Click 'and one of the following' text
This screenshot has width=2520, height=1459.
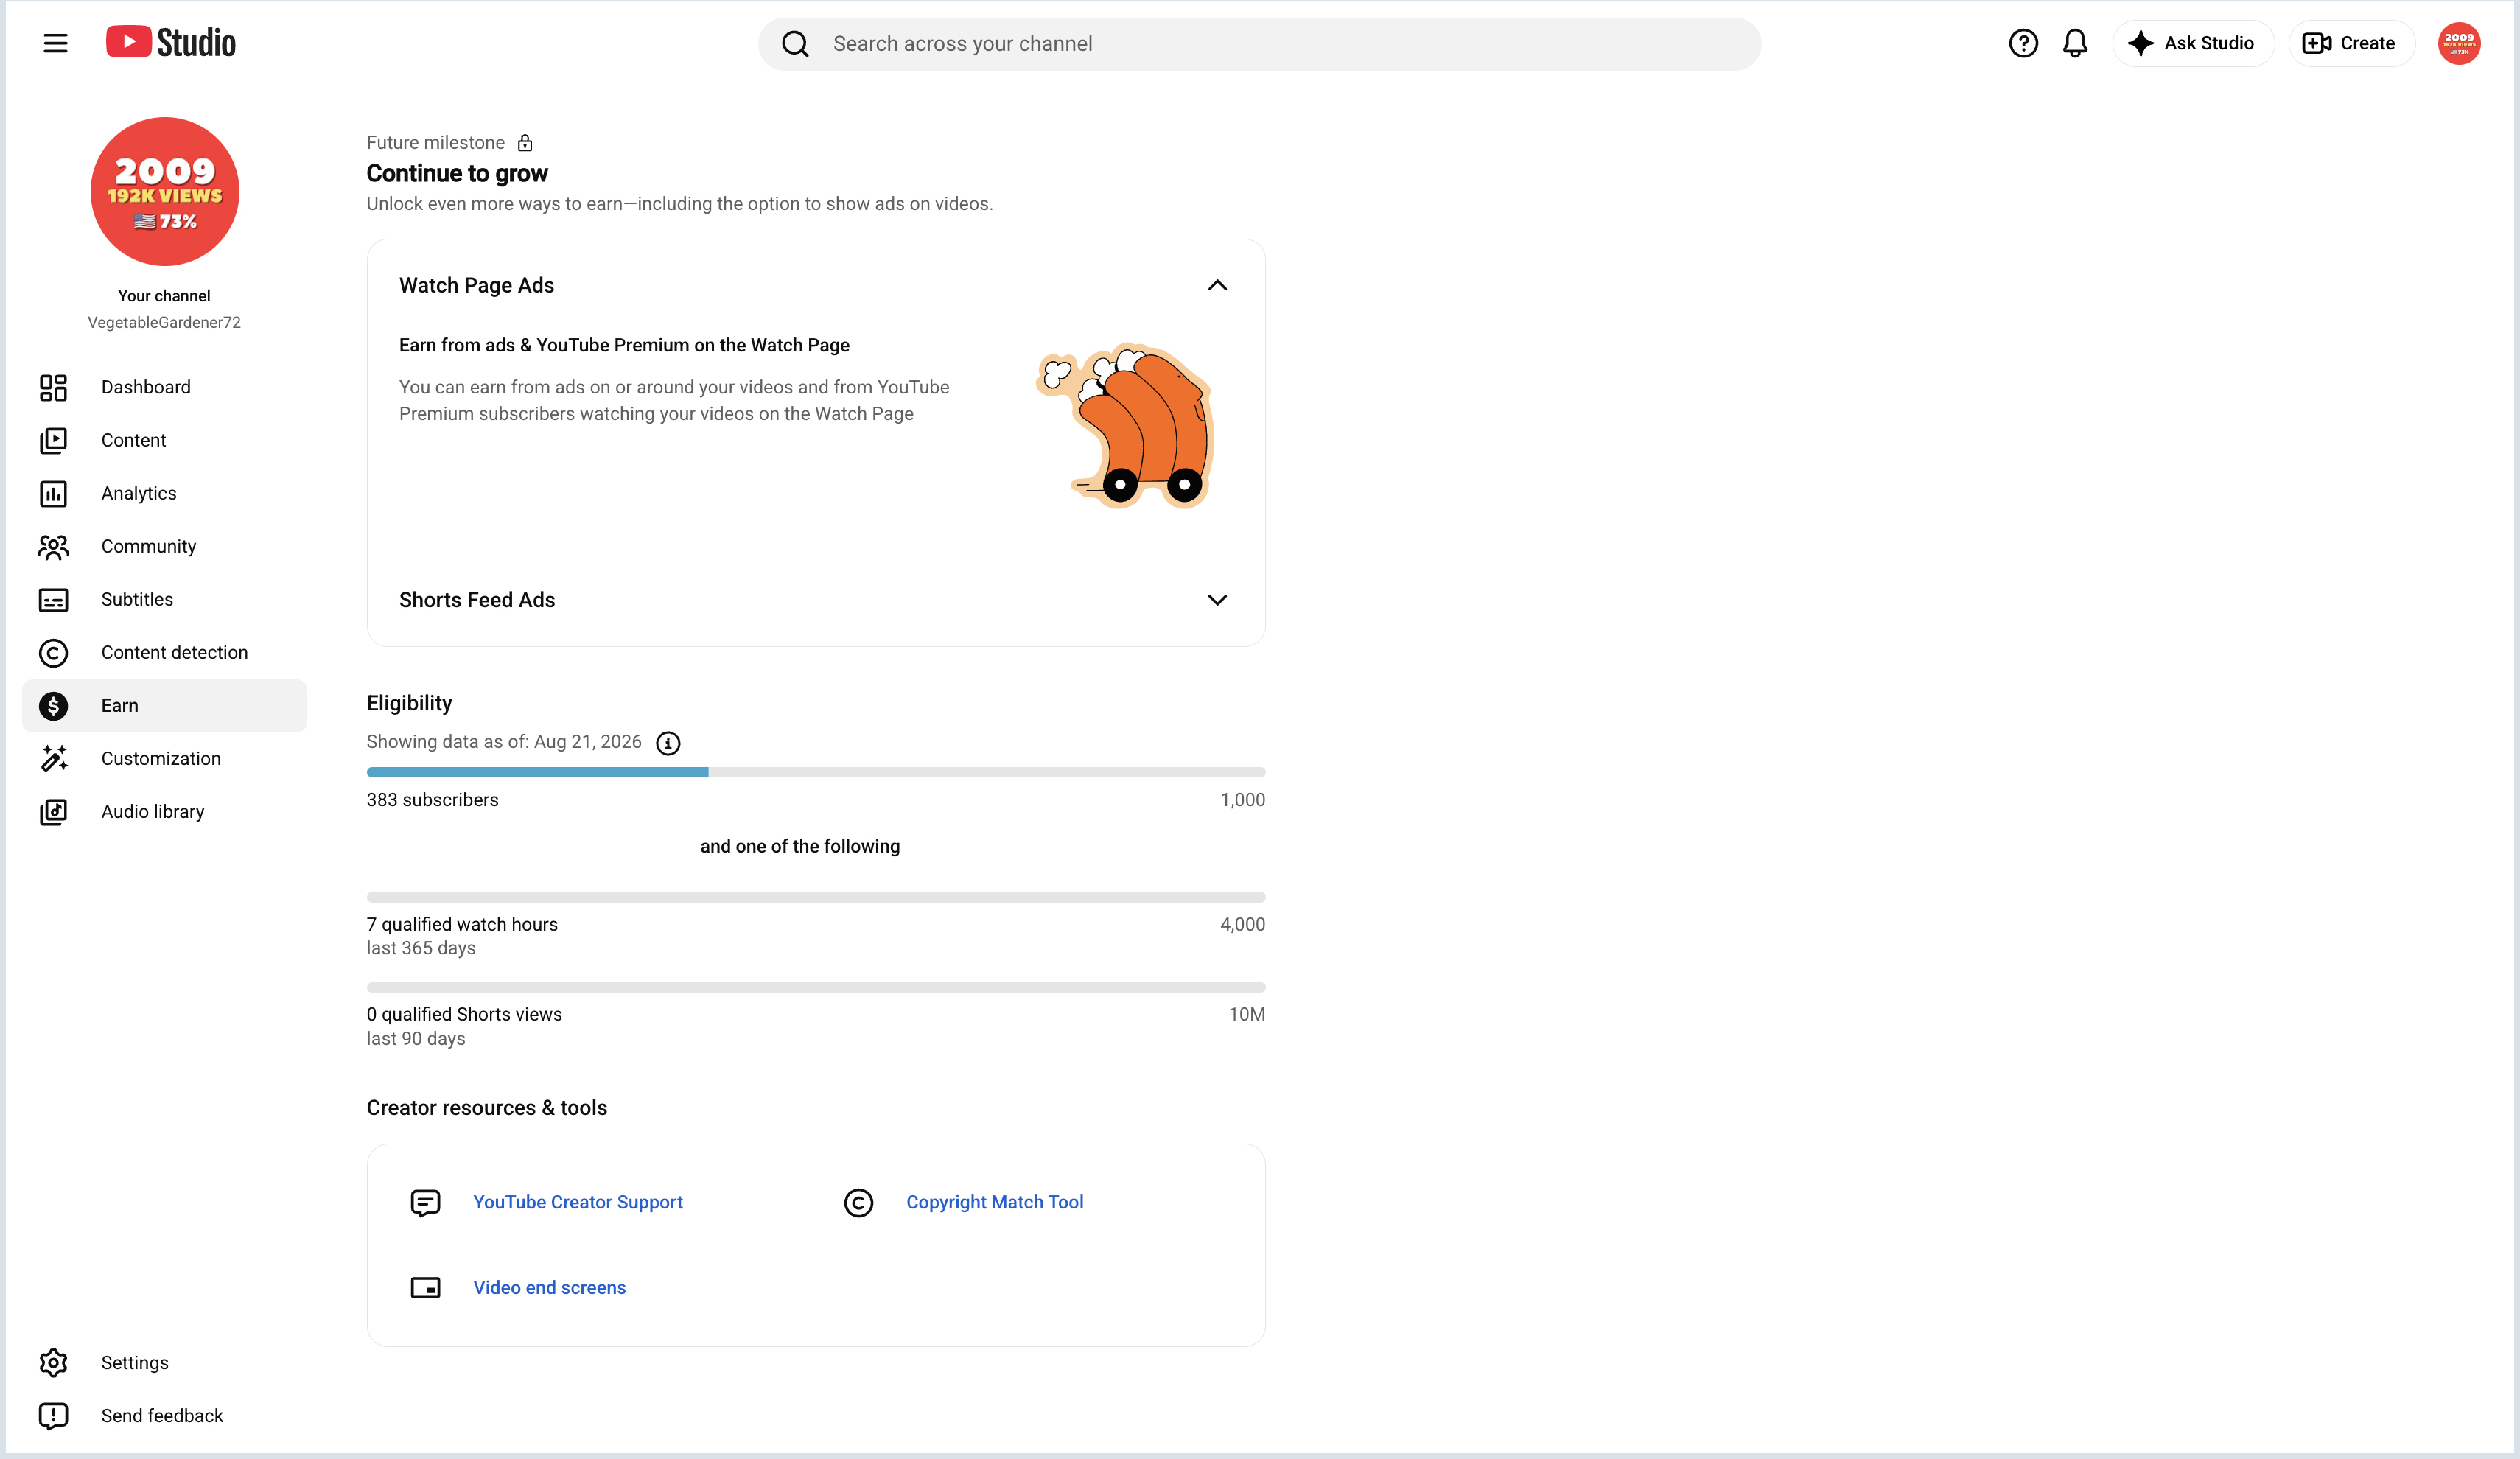800,846
